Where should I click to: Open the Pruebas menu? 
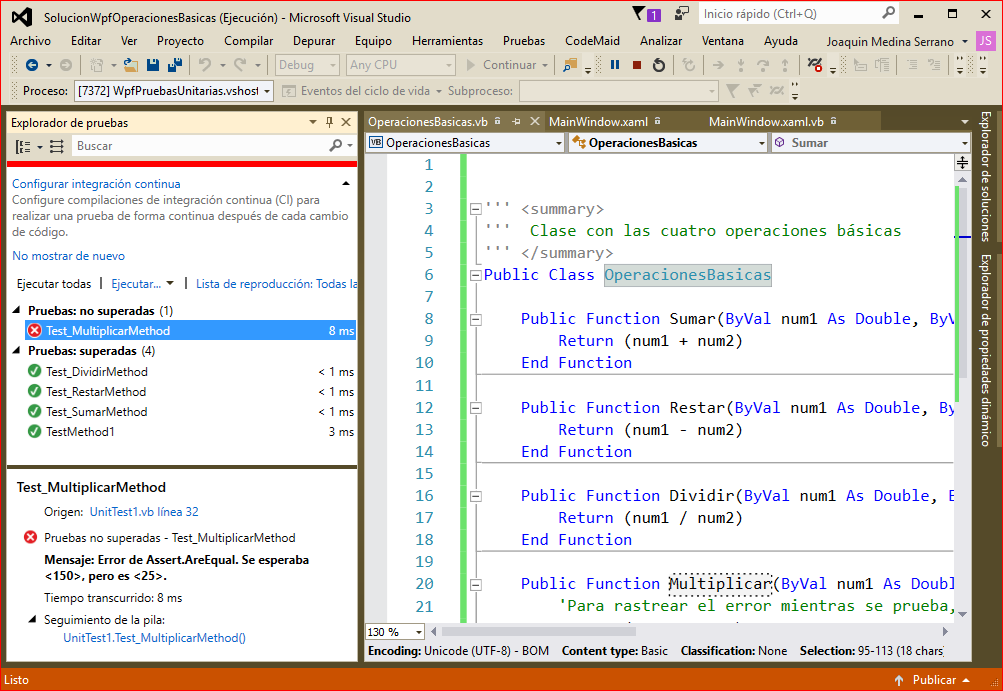(524, 41)
